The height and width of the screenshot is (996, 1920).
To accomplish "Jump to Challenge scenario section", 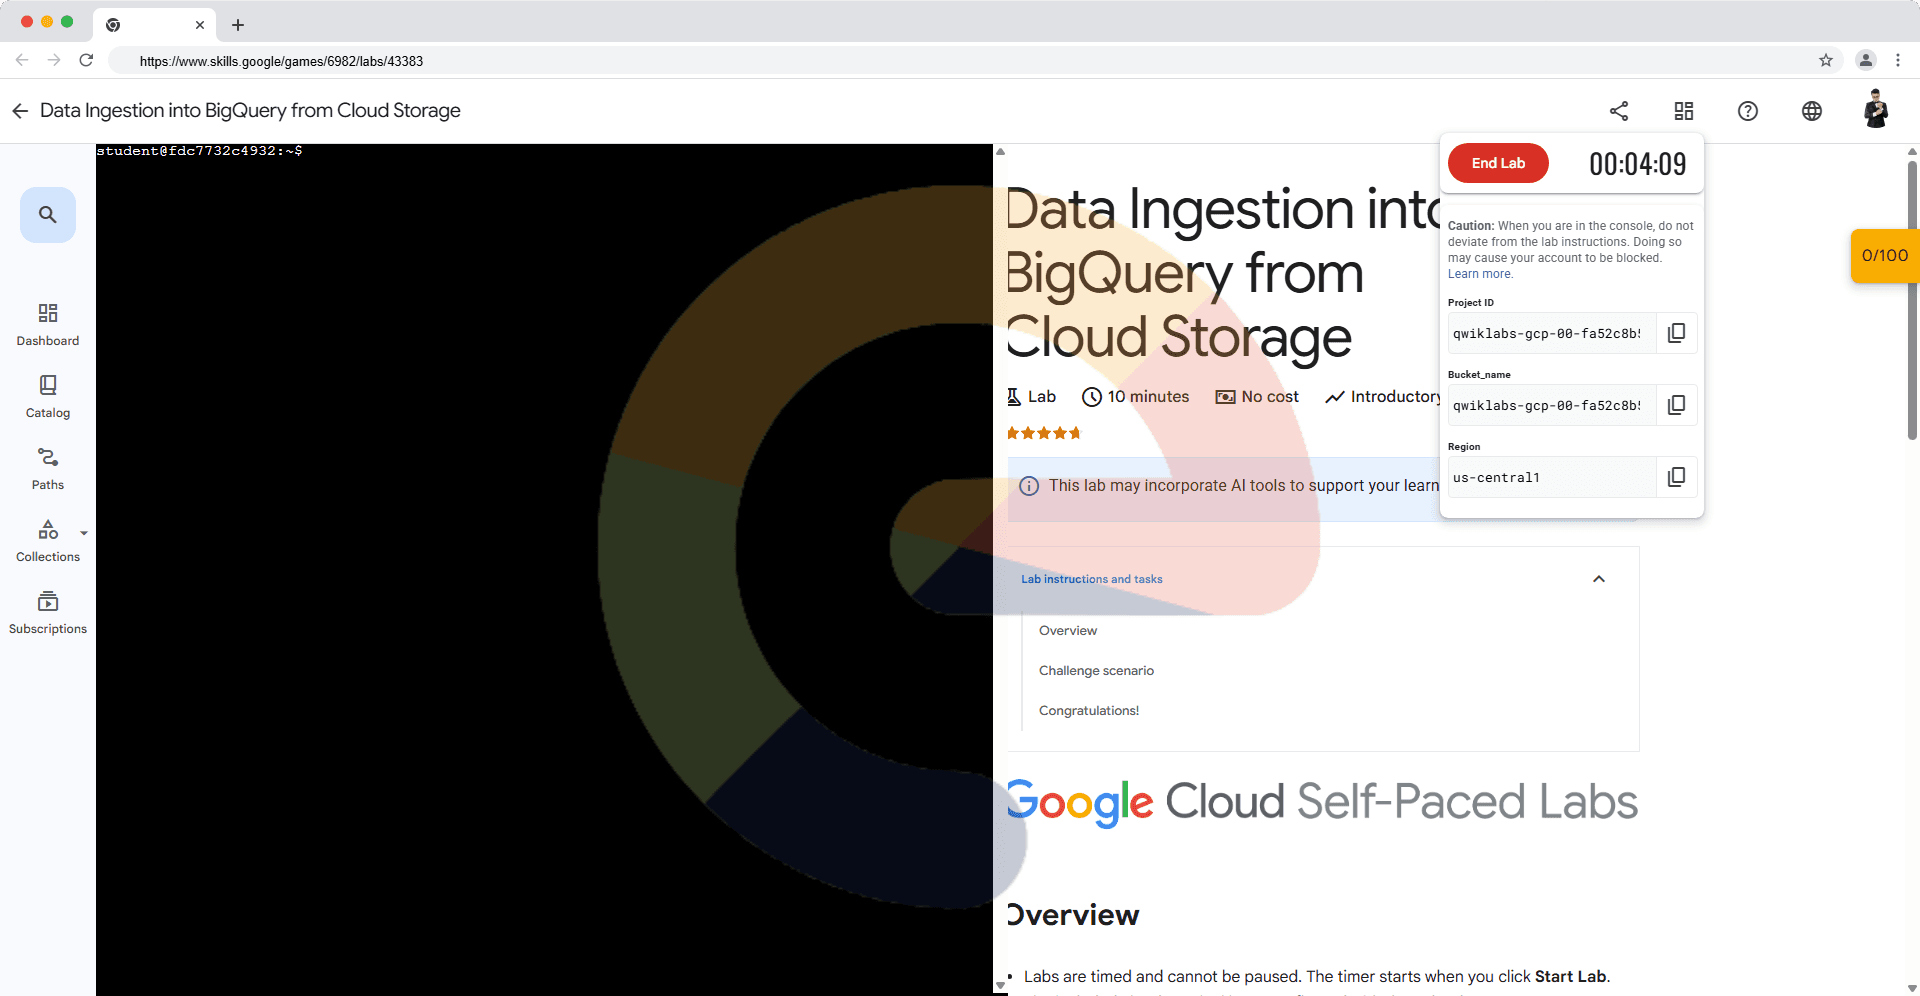I will click(1096, 671).
